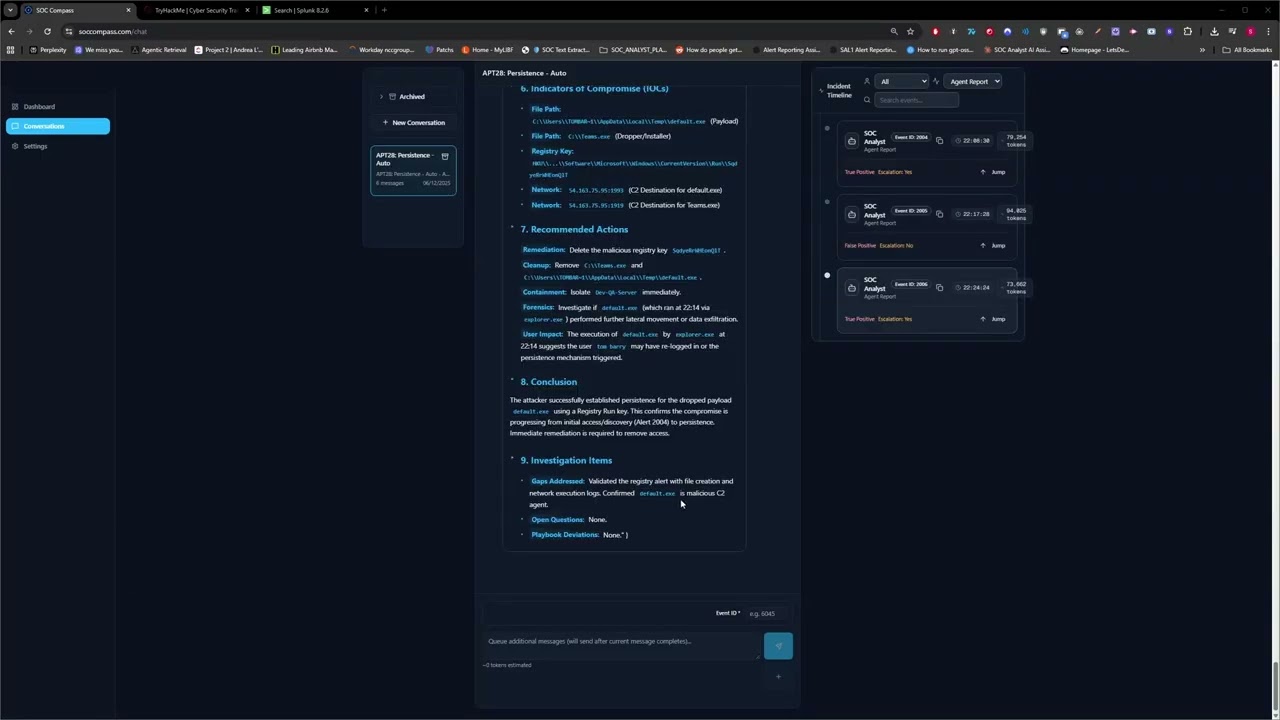
Task: Jump to event 2004 report
Action: (x=993, y=172)
